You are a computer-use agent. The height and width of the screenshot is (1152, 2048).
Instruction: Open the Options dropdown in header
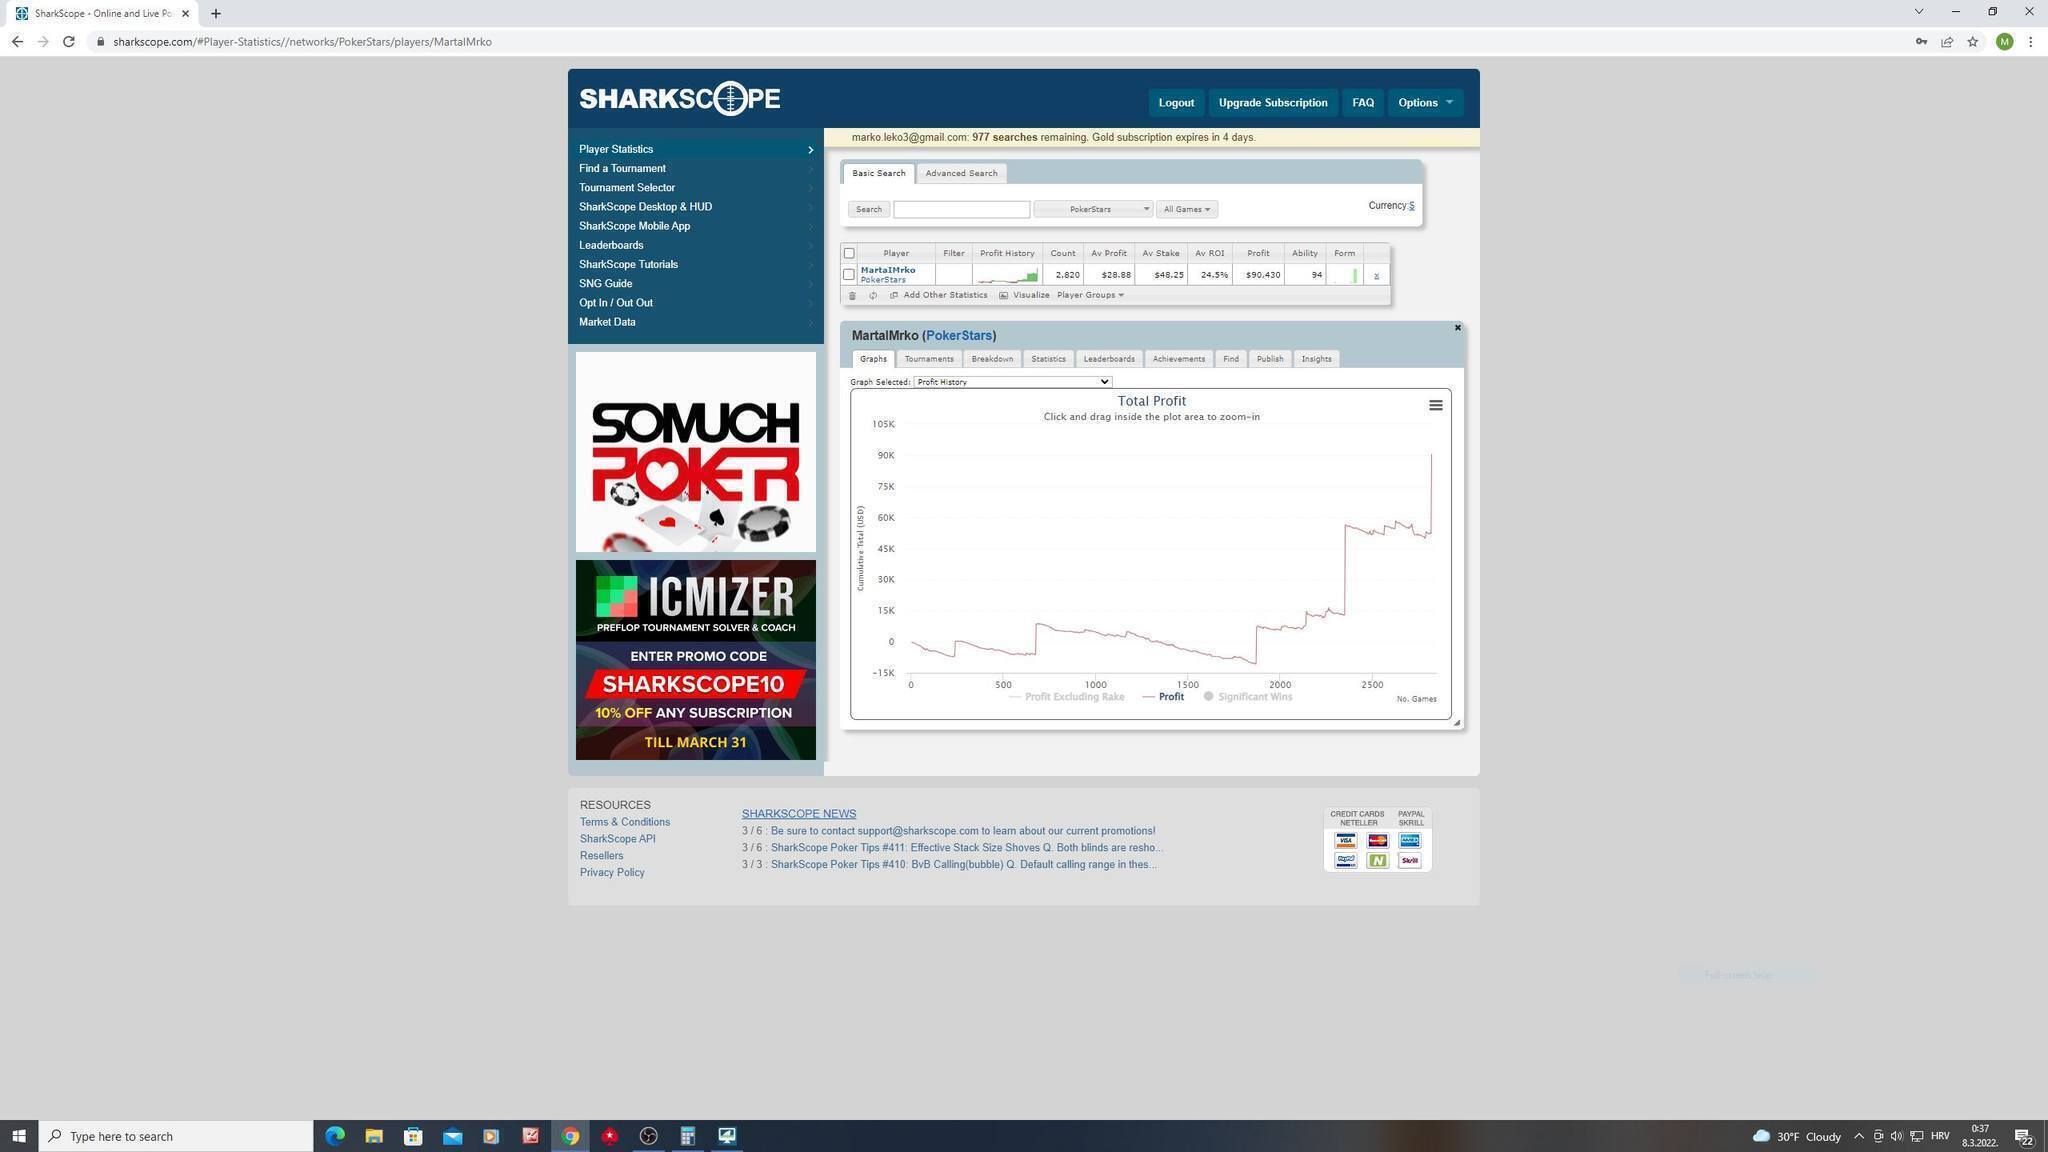tap(1425, 103)
